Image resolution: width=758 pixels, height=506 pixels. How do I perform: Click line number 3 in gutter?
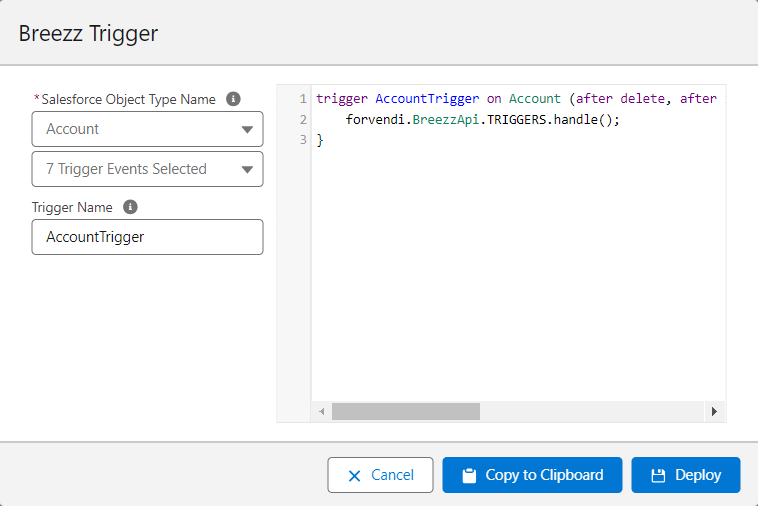click(x=303, y=140)
